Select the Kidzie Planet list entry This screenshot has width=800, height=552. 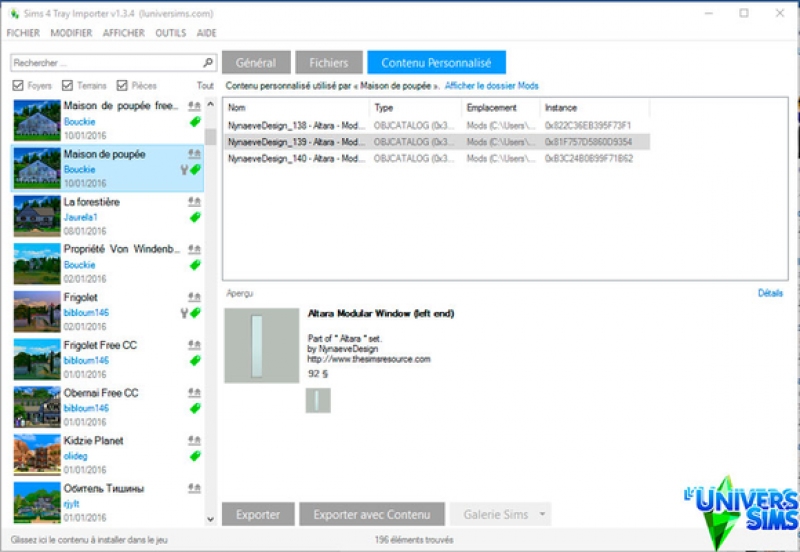(x=107, y=455)
